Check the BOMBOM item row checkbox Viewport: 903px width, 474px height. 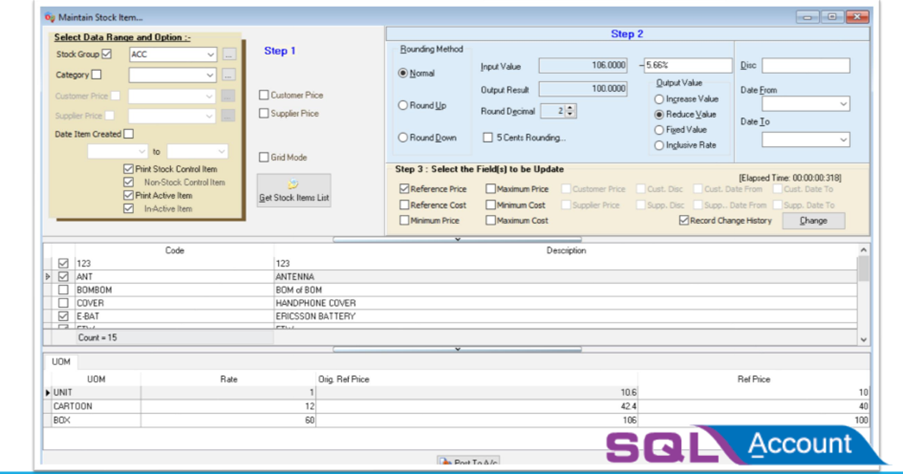(64, 290)
